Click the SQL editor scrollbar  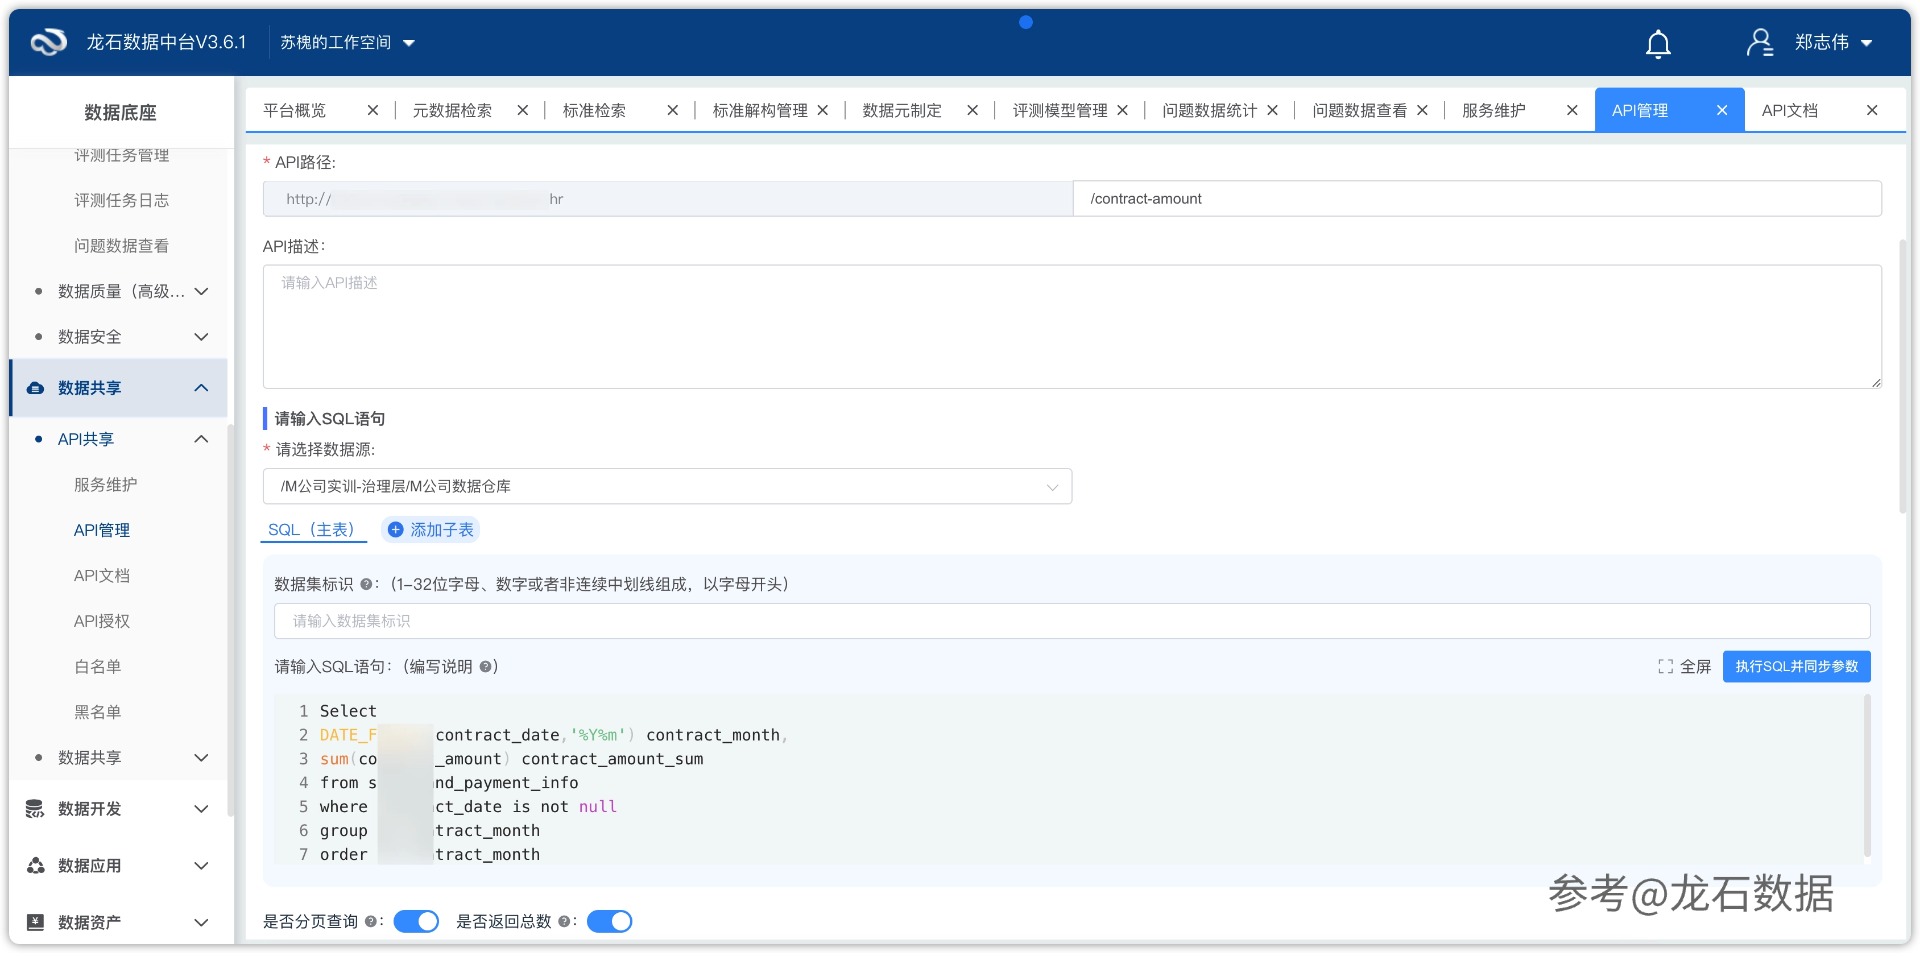click(1866, 777)
